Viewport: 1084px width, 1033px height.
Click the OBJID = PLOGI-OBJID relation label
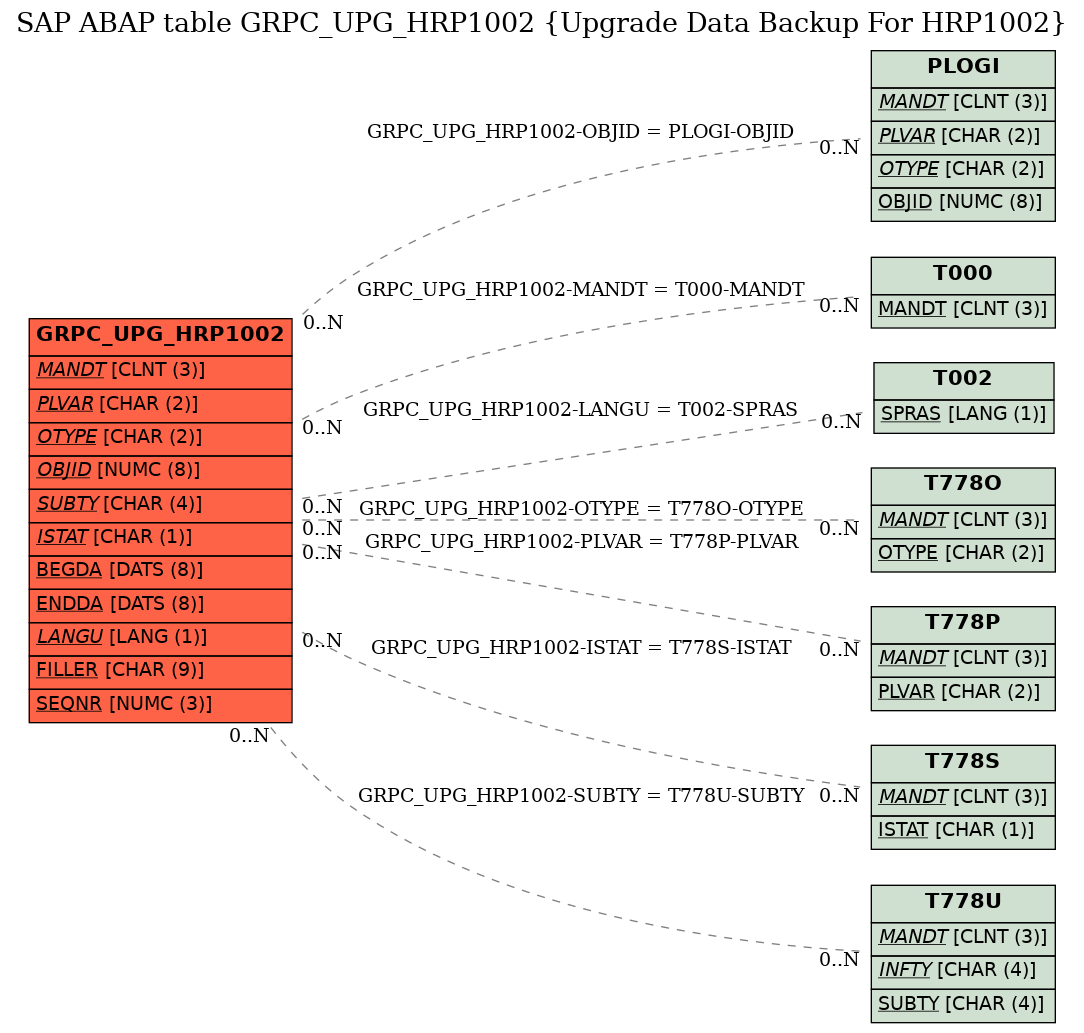click(x=580, y=131)
